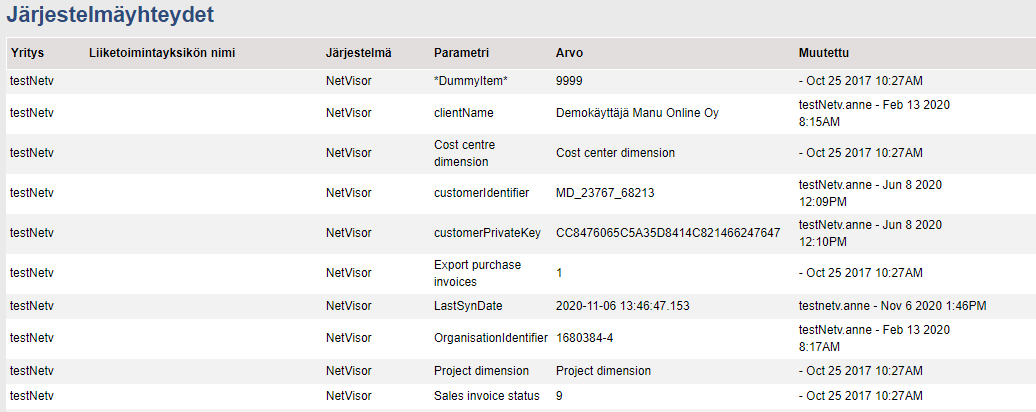Open the blue '1' value link
The image size is (1036, 412).
[x=560, y=273]
